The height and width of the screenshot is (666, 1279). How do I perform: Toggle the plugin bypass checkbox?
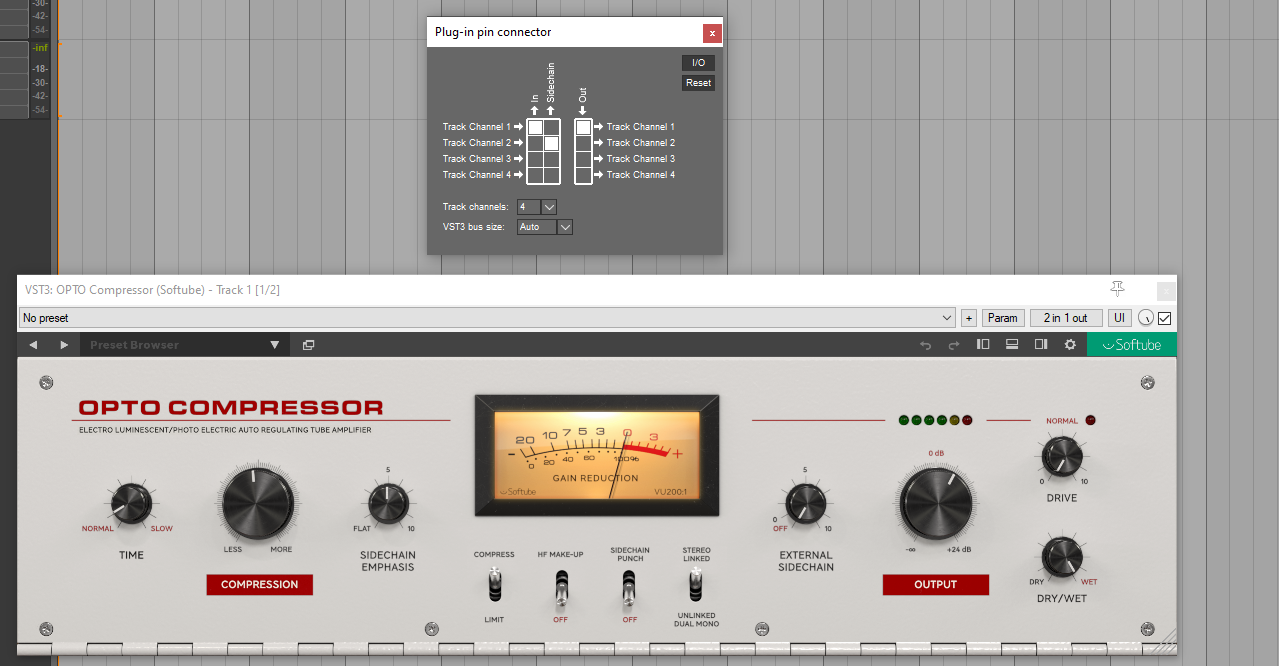[1165, 318]
